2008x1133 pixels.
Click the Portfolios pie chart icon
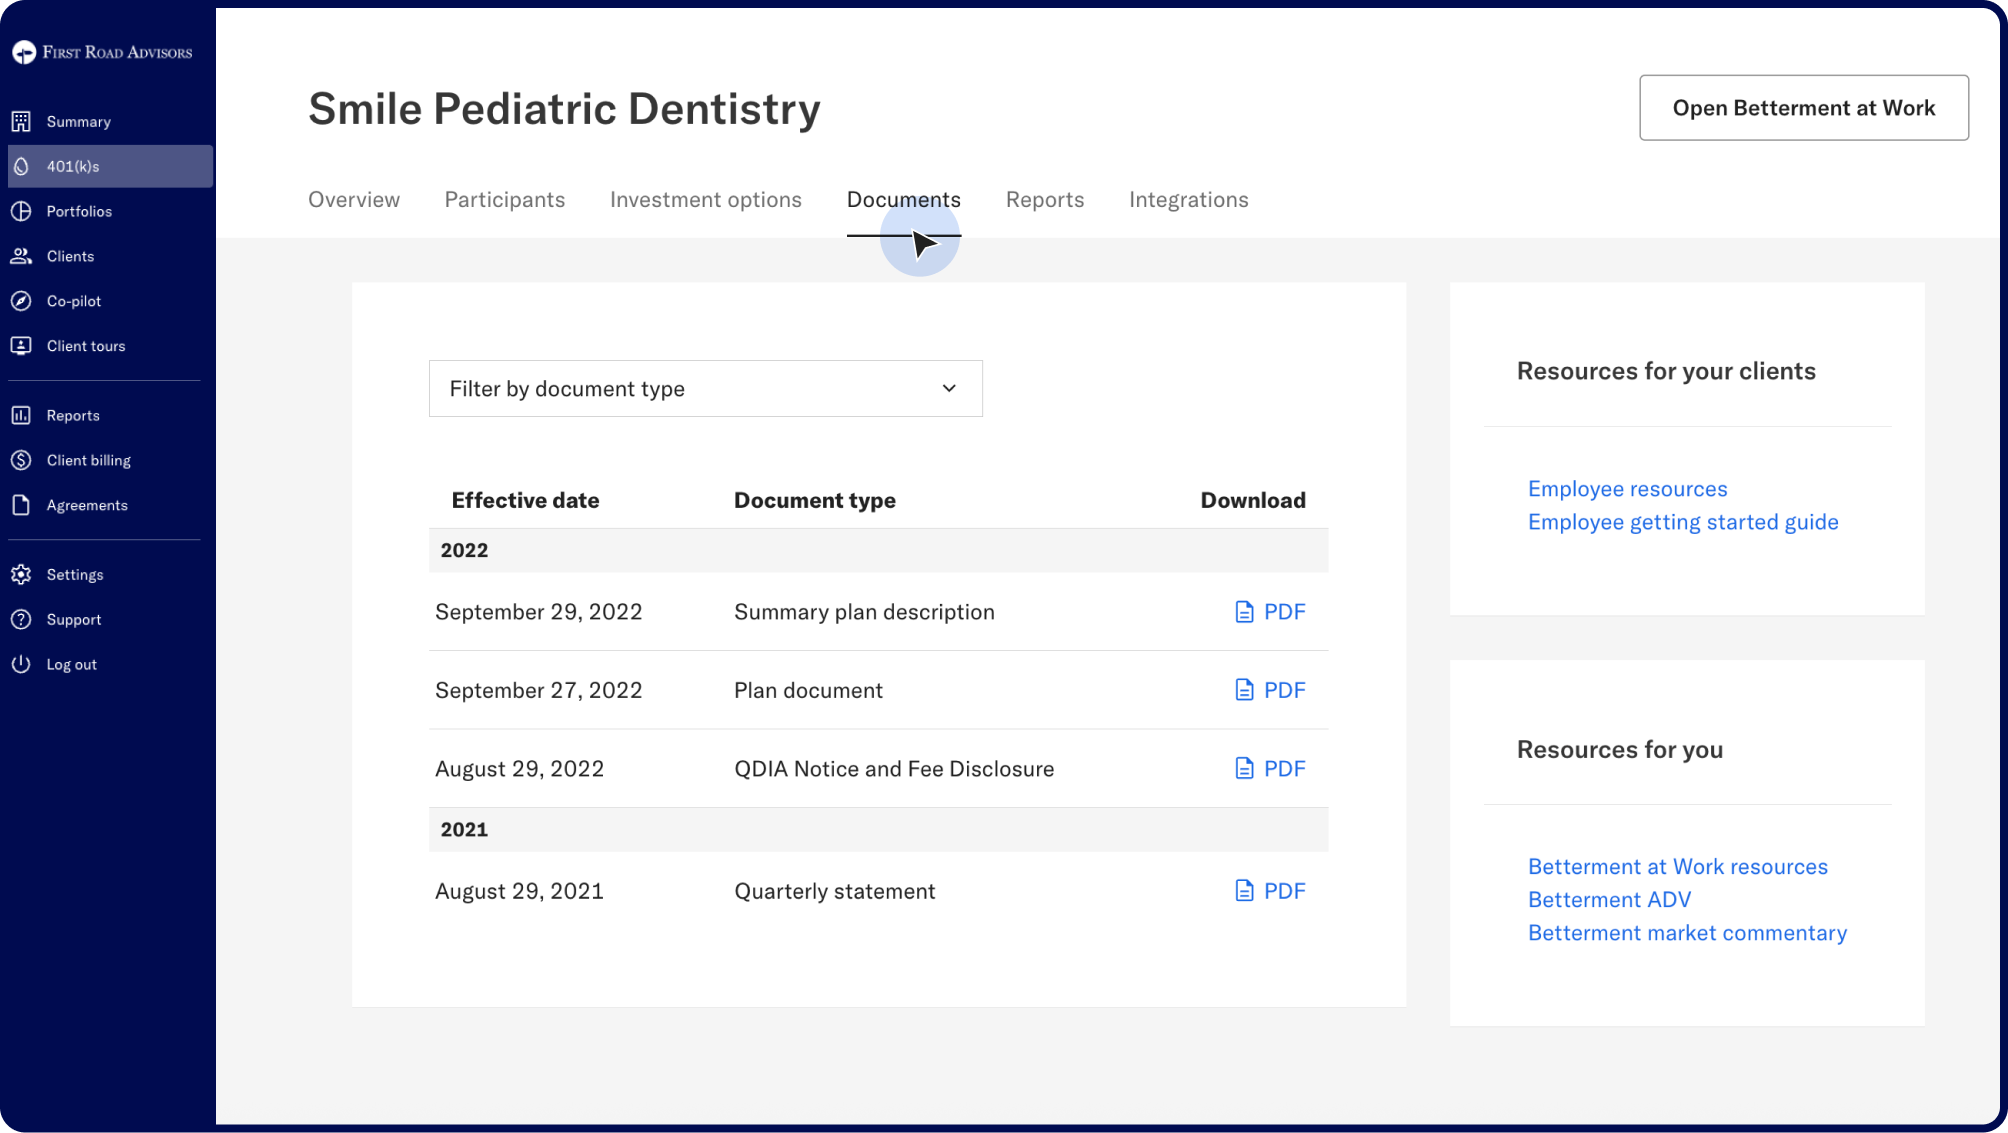click(21, 212)
